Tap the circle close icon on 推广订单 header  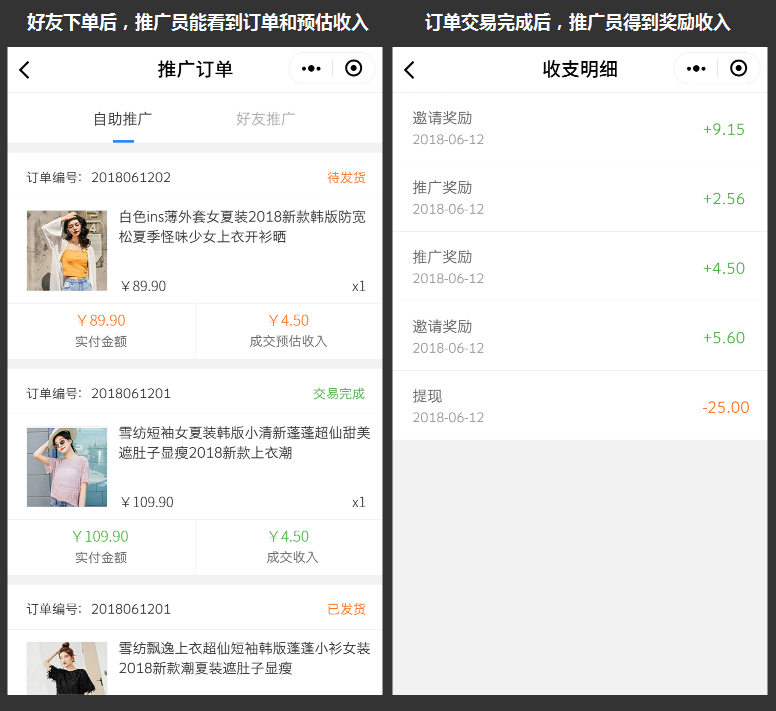353,69
